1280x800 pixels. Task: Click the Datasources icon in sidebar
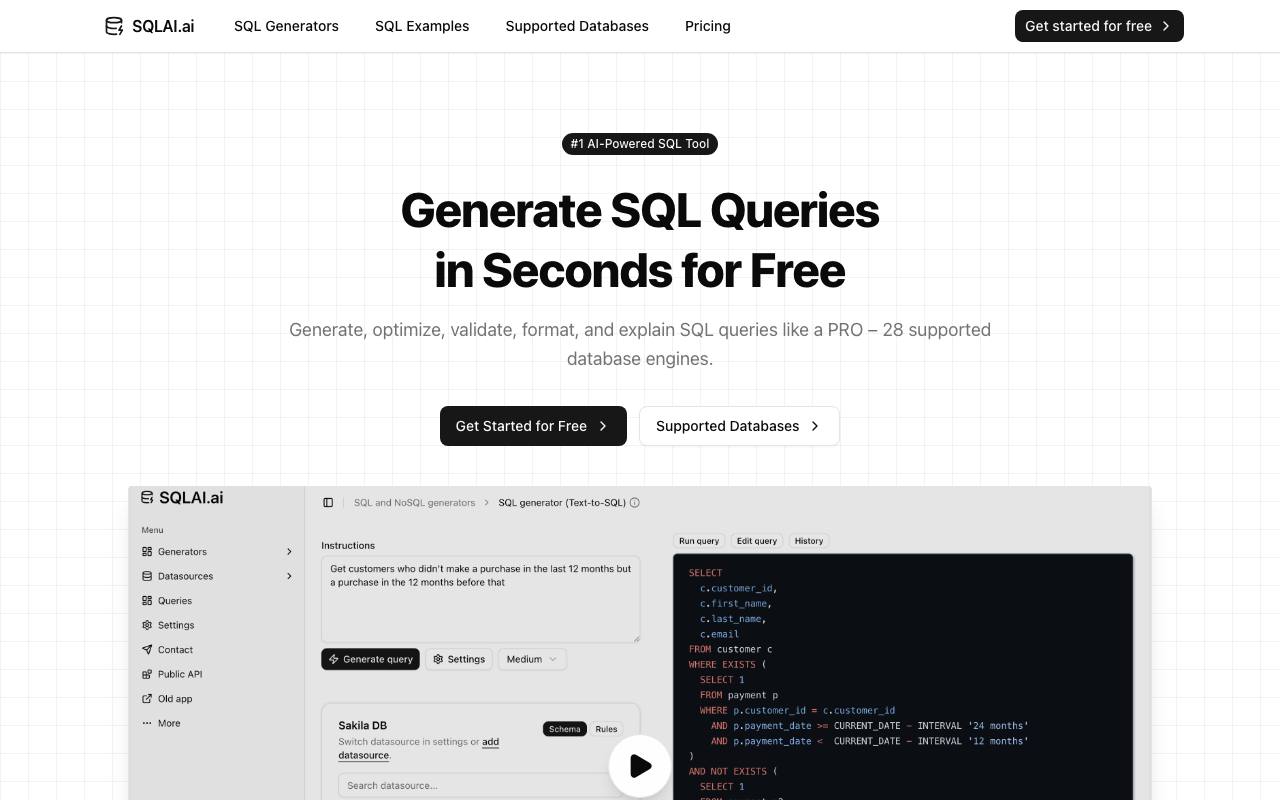pyautogui.click(x=147, y=576)
